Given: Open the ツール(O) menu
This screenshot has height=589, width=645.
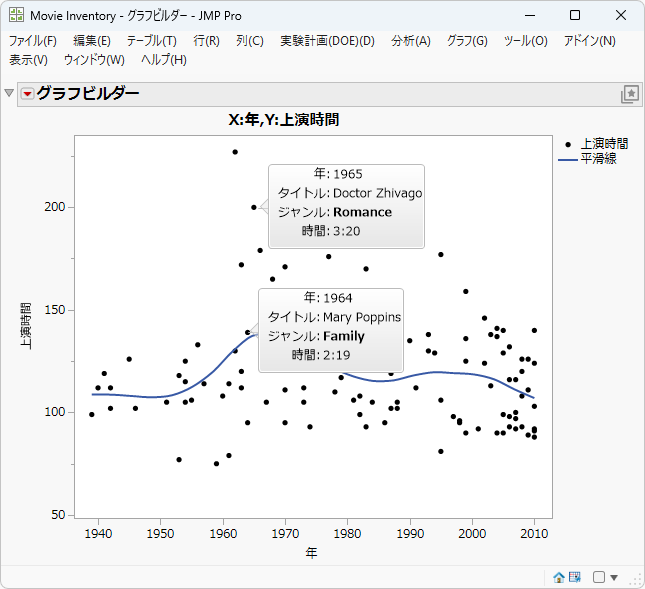Looking at the screenshot, I should [526, 41].
